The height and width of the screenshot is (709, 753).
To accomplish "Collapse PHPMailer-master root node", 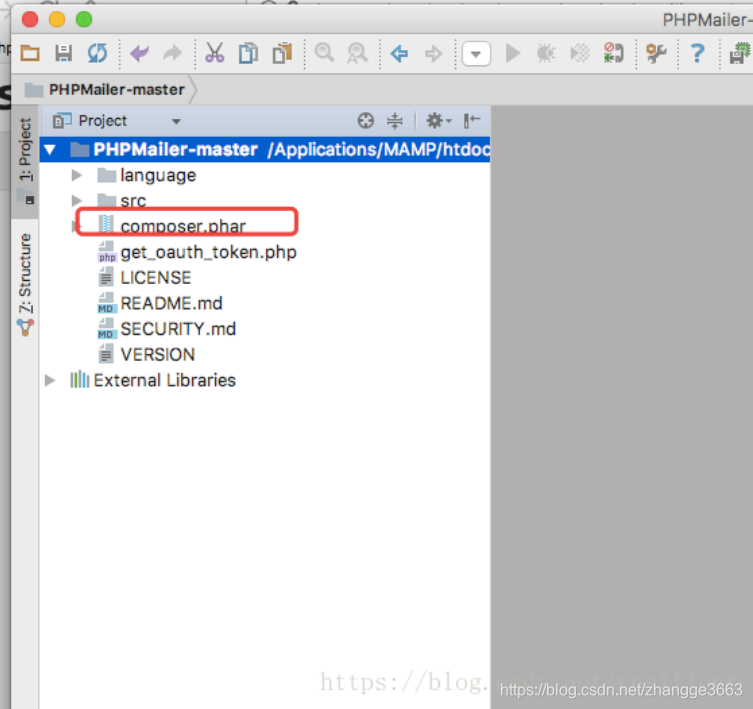I will (50, 150).
